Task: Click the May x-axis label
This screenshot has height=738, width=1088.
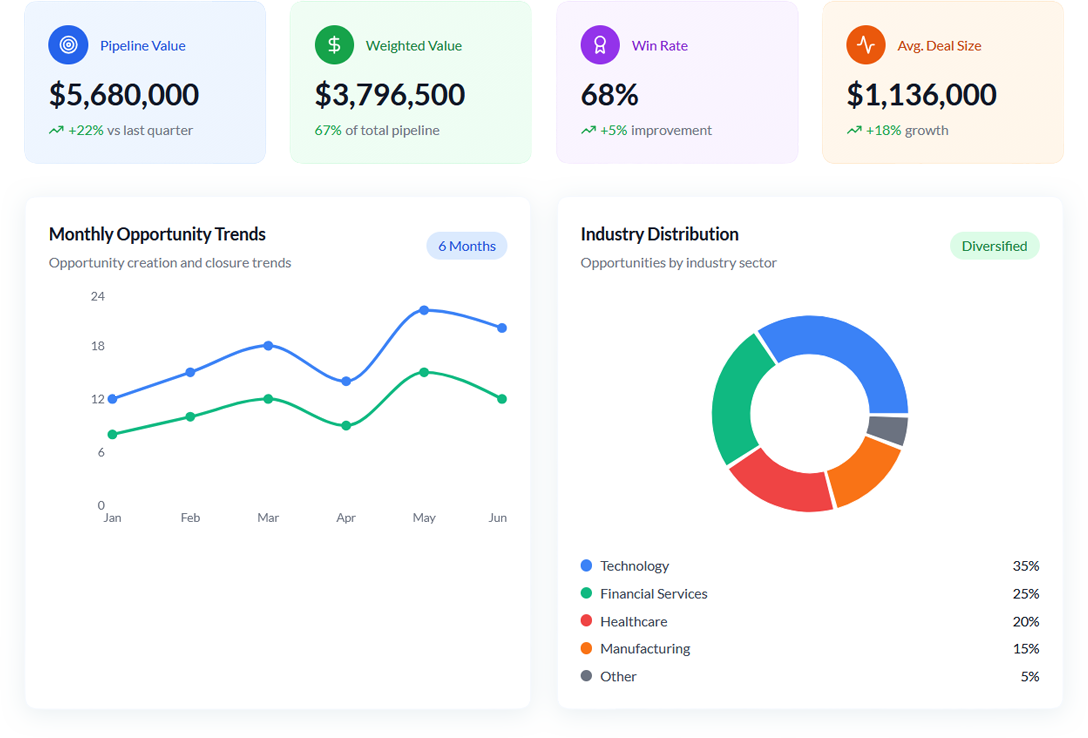Action: pyautogui.click(x=424, y=517)
